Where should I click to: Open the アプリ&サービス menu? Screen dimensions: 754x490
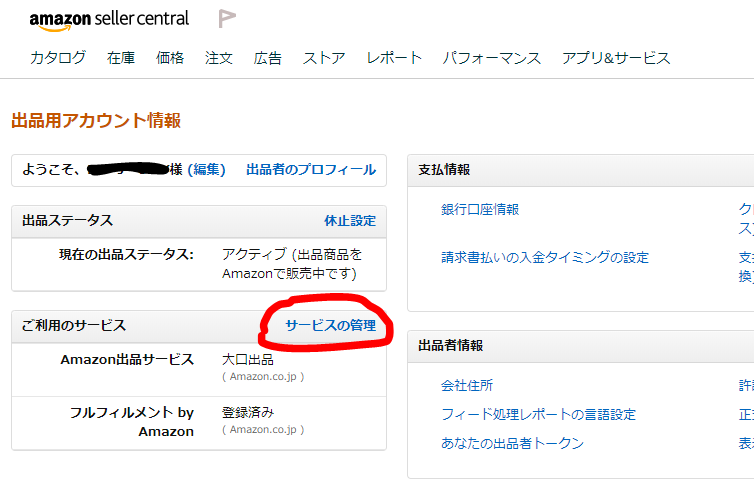[x=616, y=58]
